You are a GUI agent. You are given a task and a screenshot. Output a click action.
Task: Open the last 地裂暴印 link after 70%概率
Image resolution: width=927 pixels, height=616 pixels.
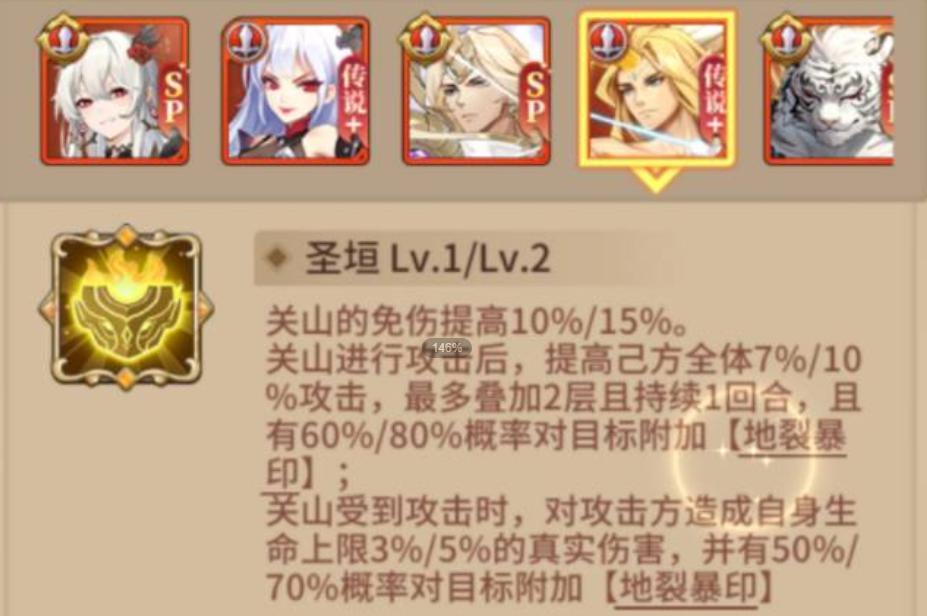(686, 588)
